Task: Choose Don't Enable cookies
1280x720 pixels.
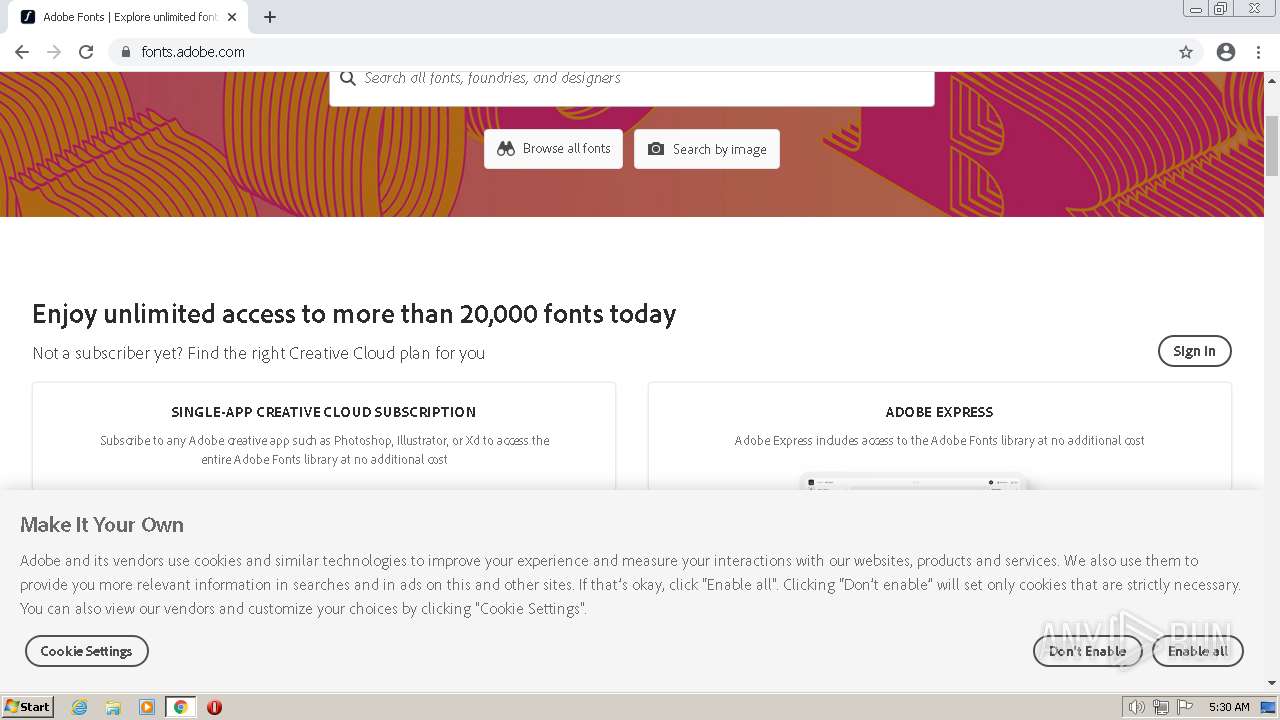Action: coord(1087,651)
